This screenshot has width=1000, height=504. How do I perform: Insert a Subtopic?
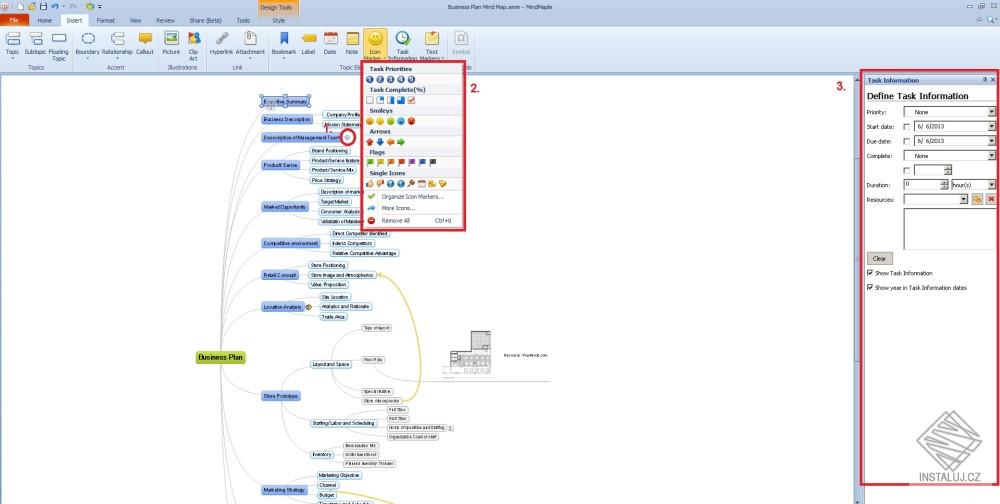[36, 41]
